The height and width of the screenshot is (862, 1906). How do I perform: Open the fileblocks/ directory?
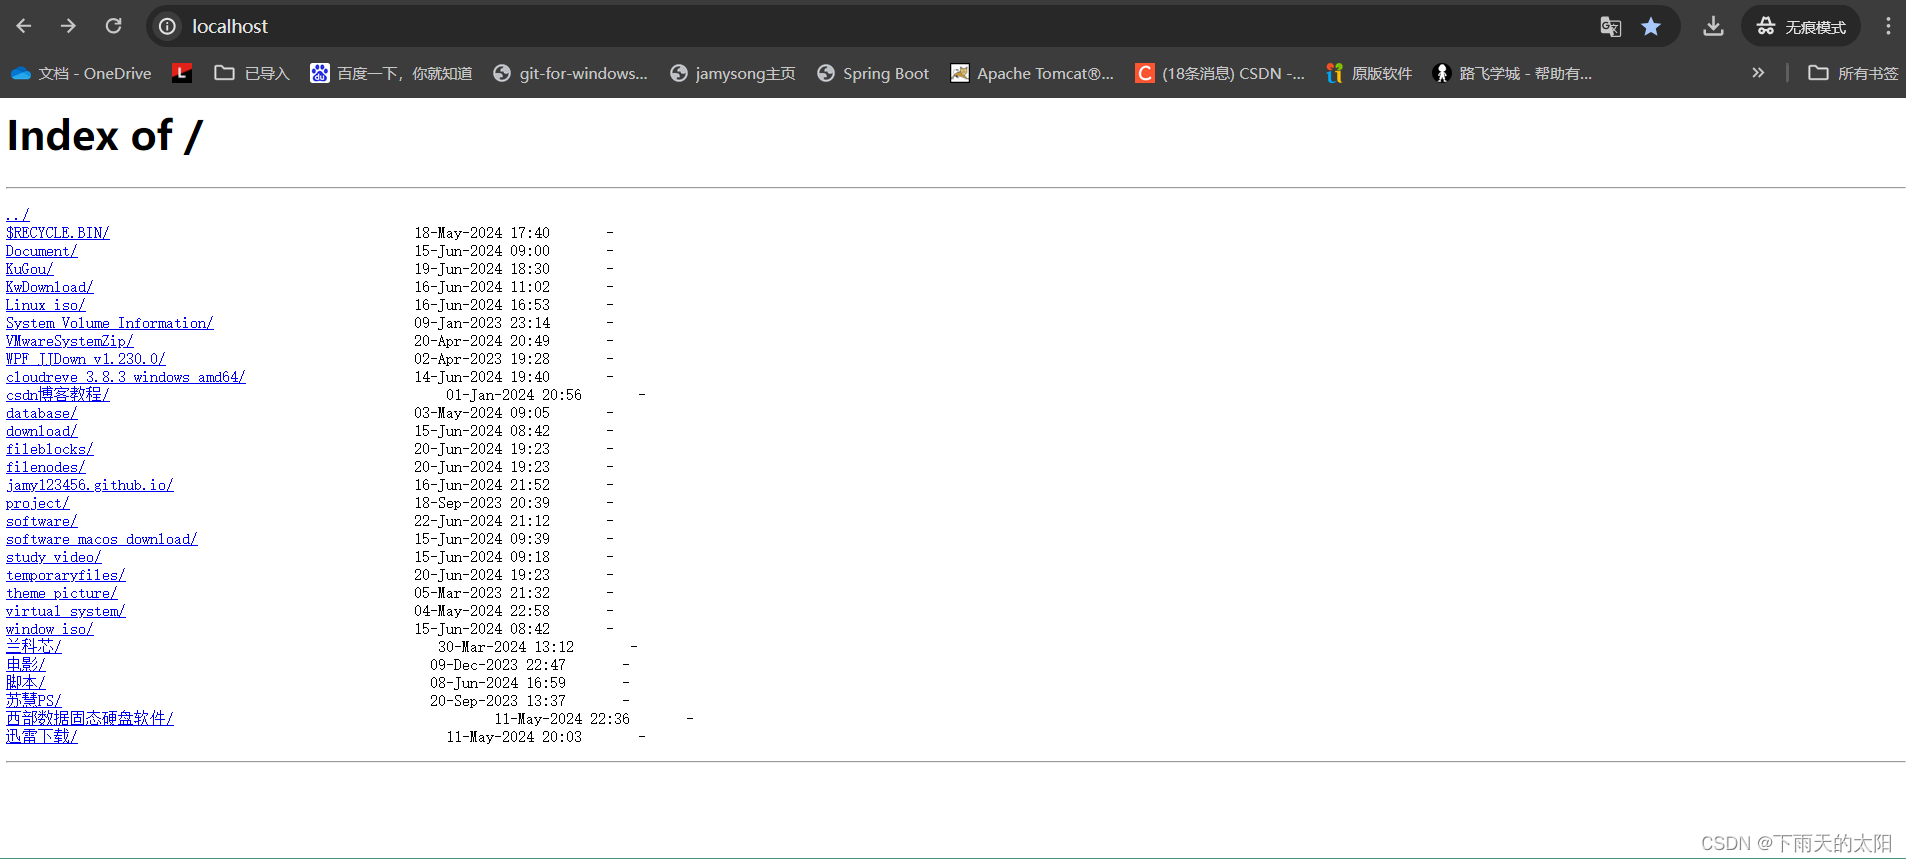coord(50,449)
